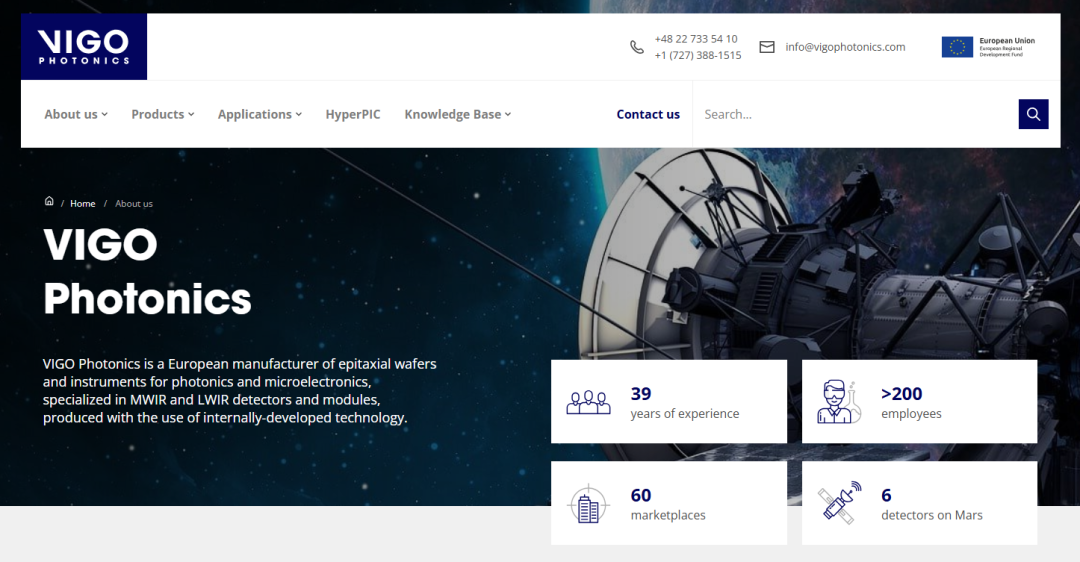Click the VIGO Photonics logo
1080x562 pixels.
click(84, 47)
